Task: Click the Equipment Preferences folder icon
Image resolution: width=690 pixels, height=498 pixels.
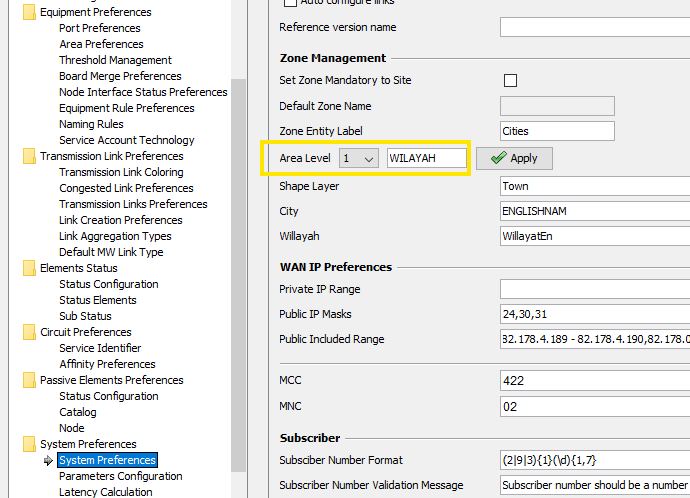Action: 29,12
